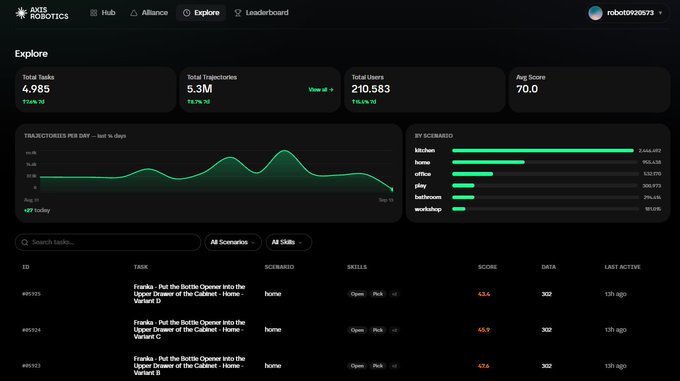Sort by the TASK column header
Viewport: 680px width, 381px height.
pos(141,267)
